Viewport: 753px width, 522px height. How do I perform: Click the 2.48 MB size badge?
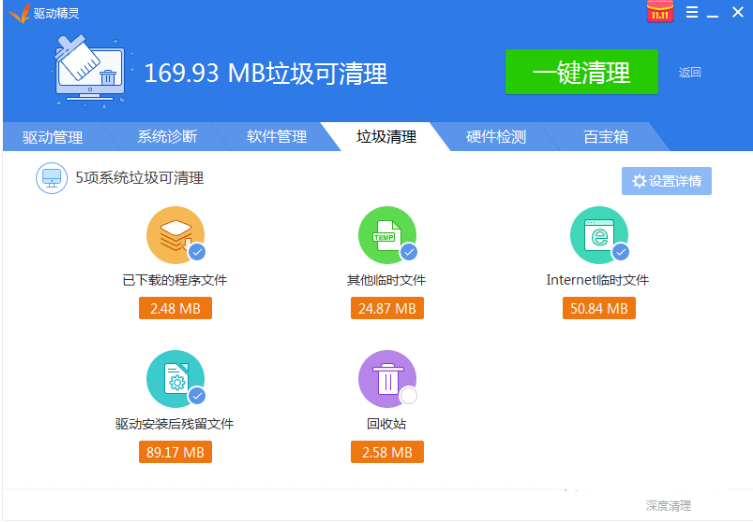point(175,308)
